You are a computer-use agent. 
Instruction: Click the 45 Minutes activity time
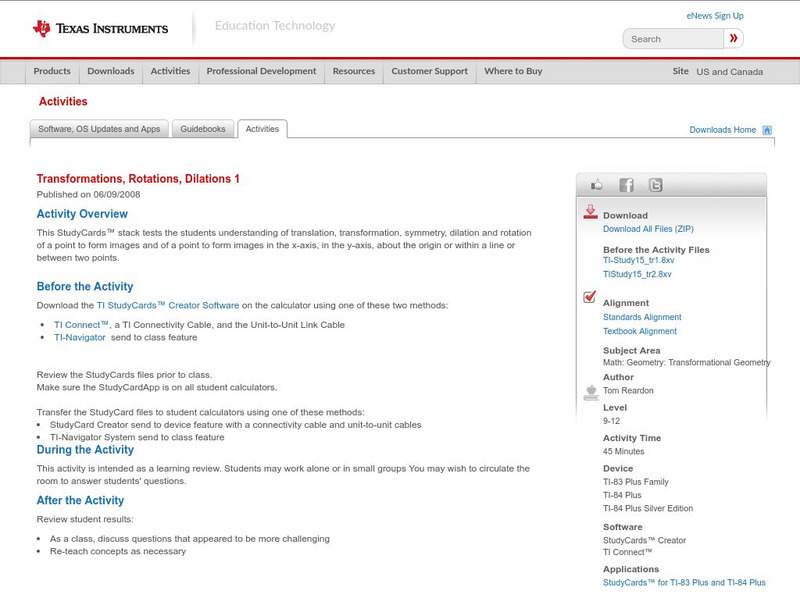(x=623, y=451)
